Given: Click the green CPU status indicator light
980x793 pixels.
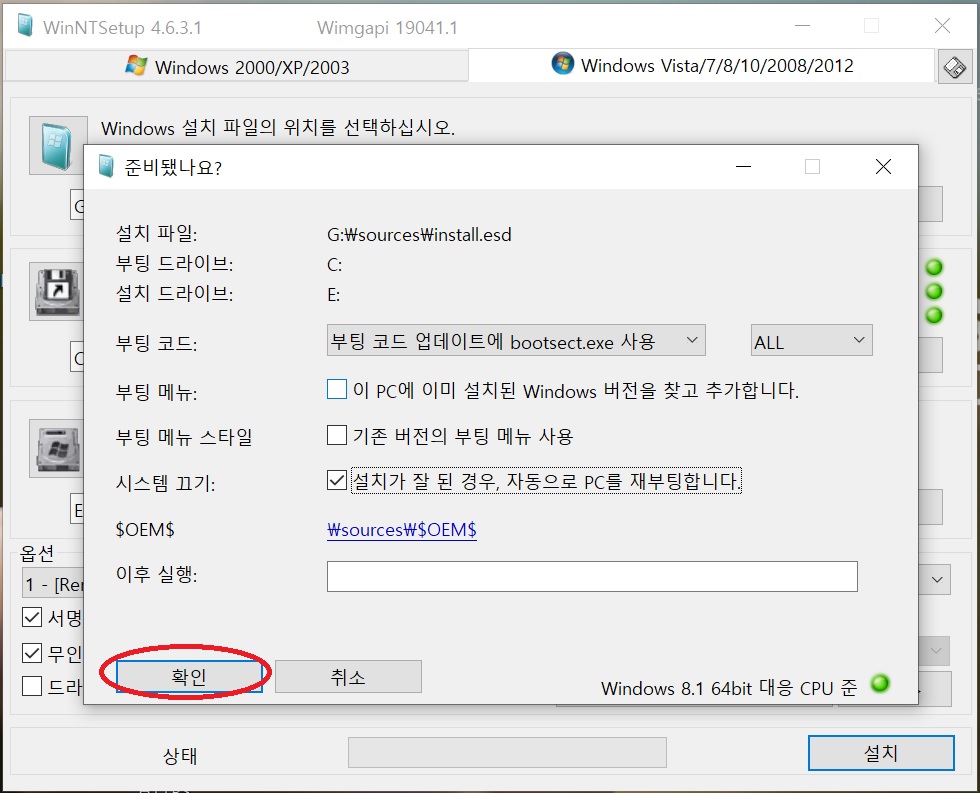Looking at the screenshot, I should pyautogui.click(x=880, y=684).
